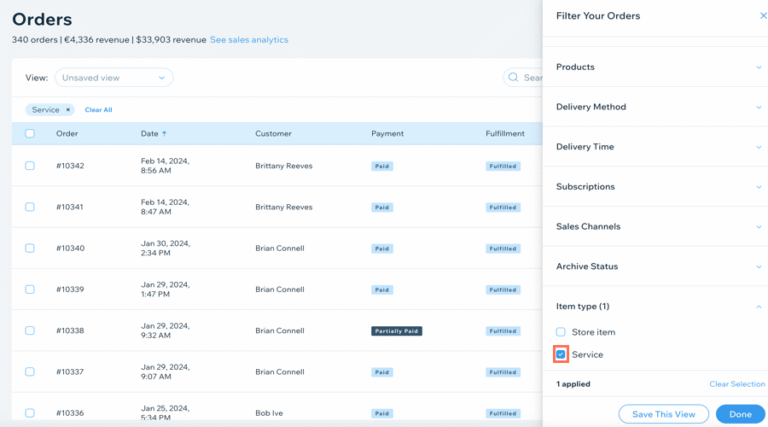
Task: Expand the Delivery Method filter section
Action: [759, 107]
